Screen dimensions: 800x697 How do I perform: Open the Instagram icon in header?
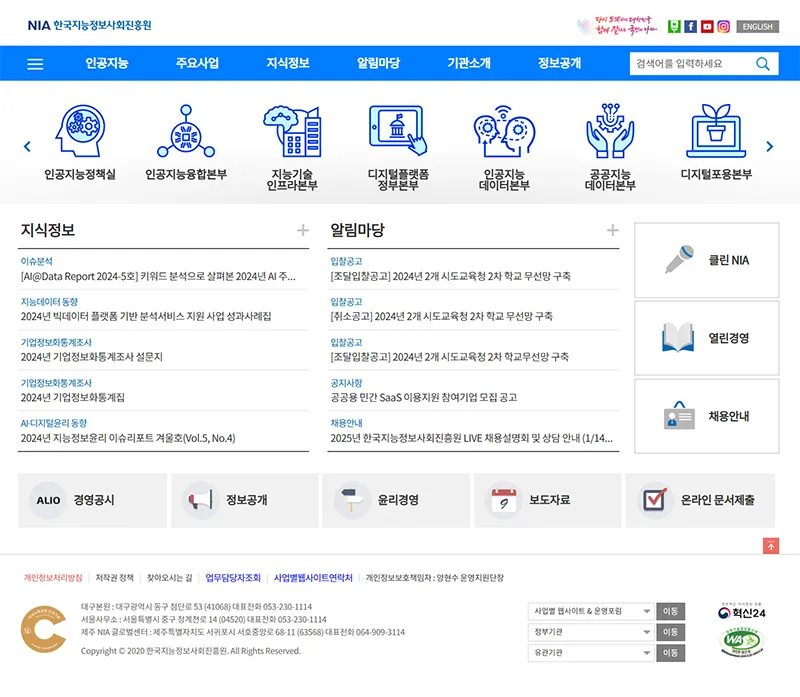[723, 27]
